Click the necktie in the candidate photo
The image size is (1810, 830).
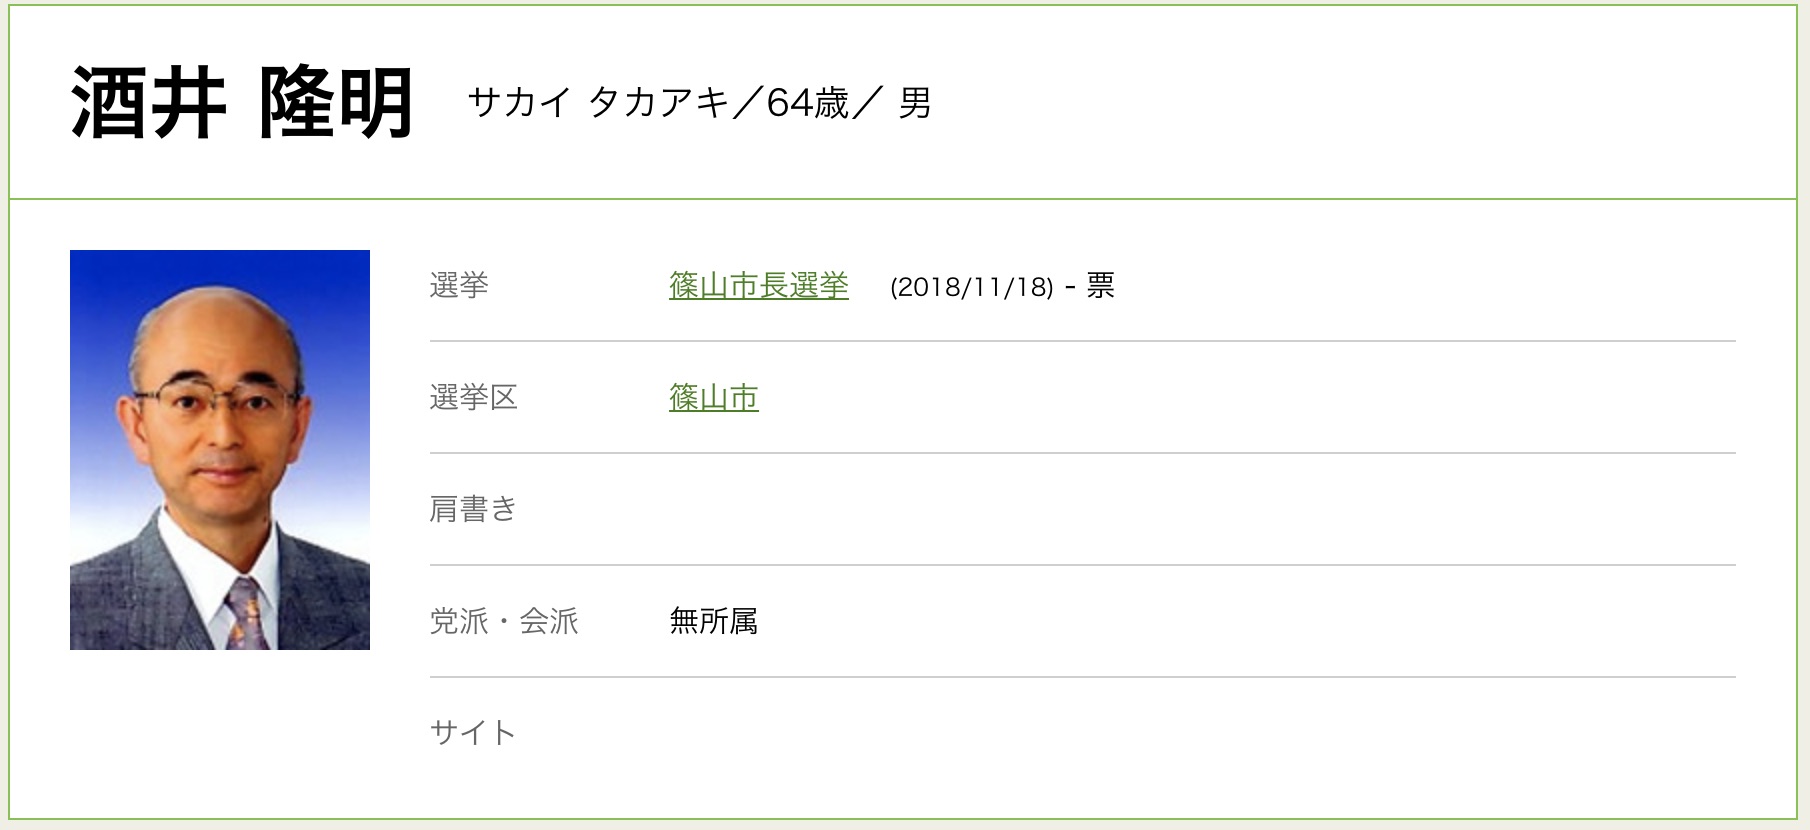pyautogui.click(x=246, y=613)
